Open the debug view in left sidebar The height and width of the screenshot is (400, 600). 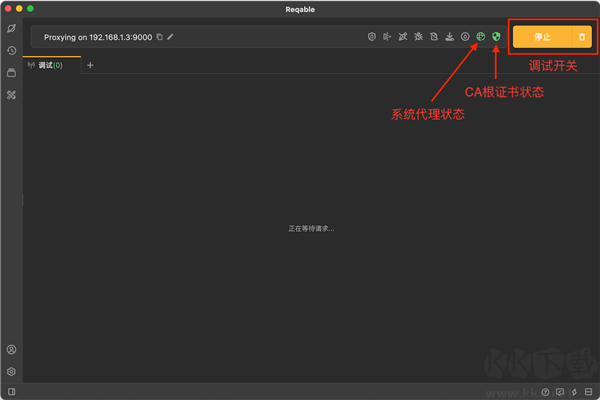[11, 29]
